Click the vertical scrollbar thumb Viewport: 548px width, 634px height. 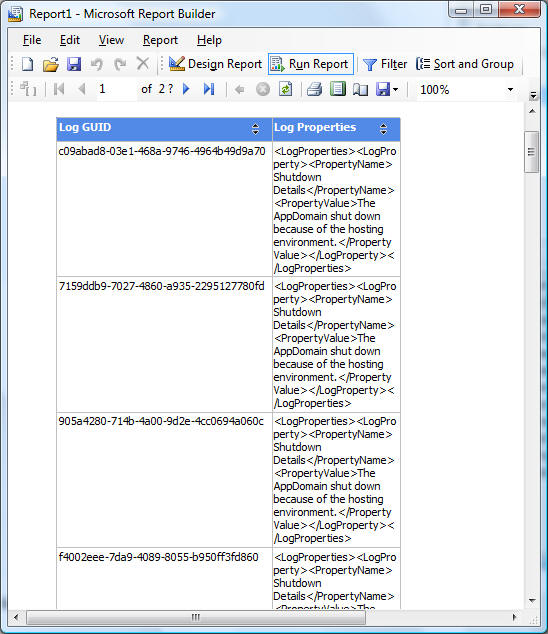point(531,152)
